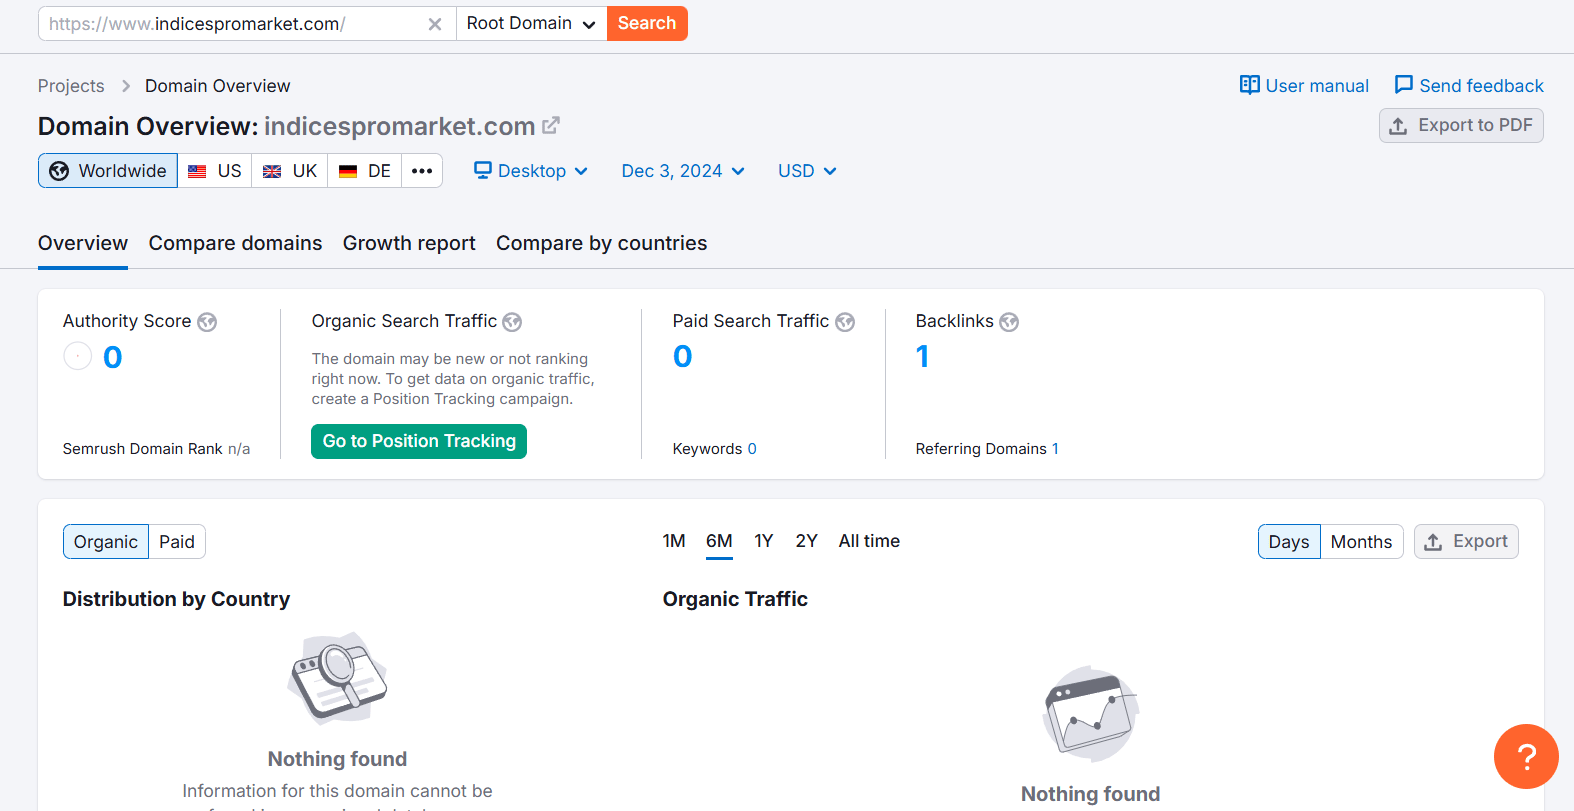Click the Worldwide globe icon
The height and width of the screenshot is (811, 1574).
(59, 171)
